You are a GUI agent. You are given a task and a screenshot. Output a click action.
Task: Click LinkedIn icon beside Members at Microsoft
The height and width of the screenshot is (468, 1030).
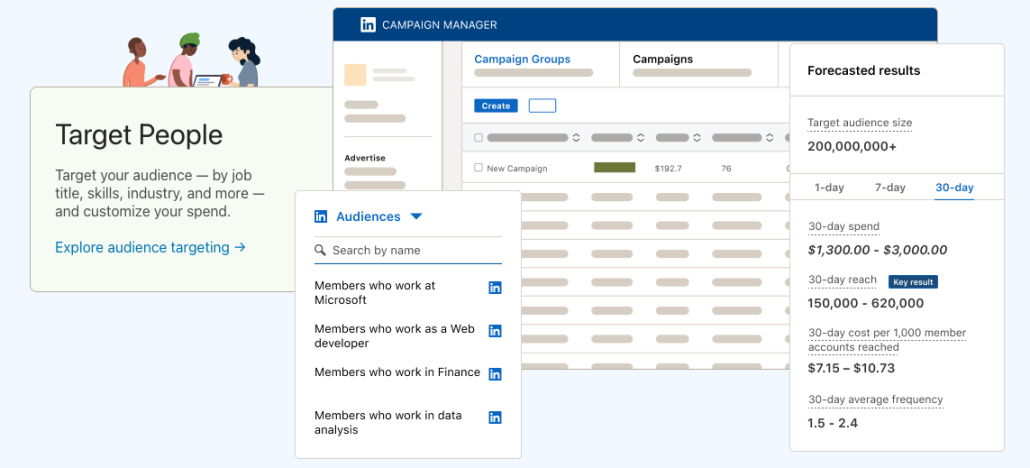[x=494, y=288]
